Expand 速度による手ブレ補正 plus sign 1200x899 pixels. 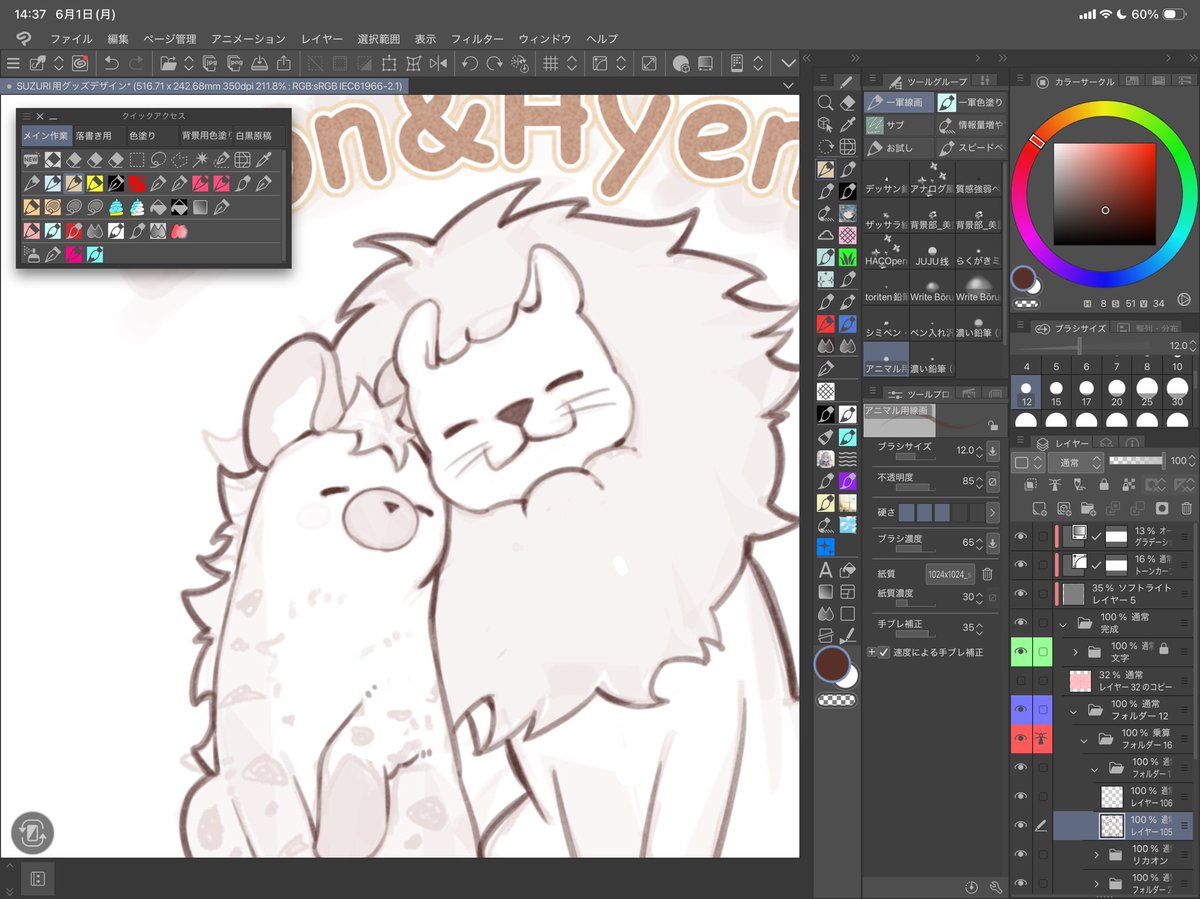pos(871,652)
